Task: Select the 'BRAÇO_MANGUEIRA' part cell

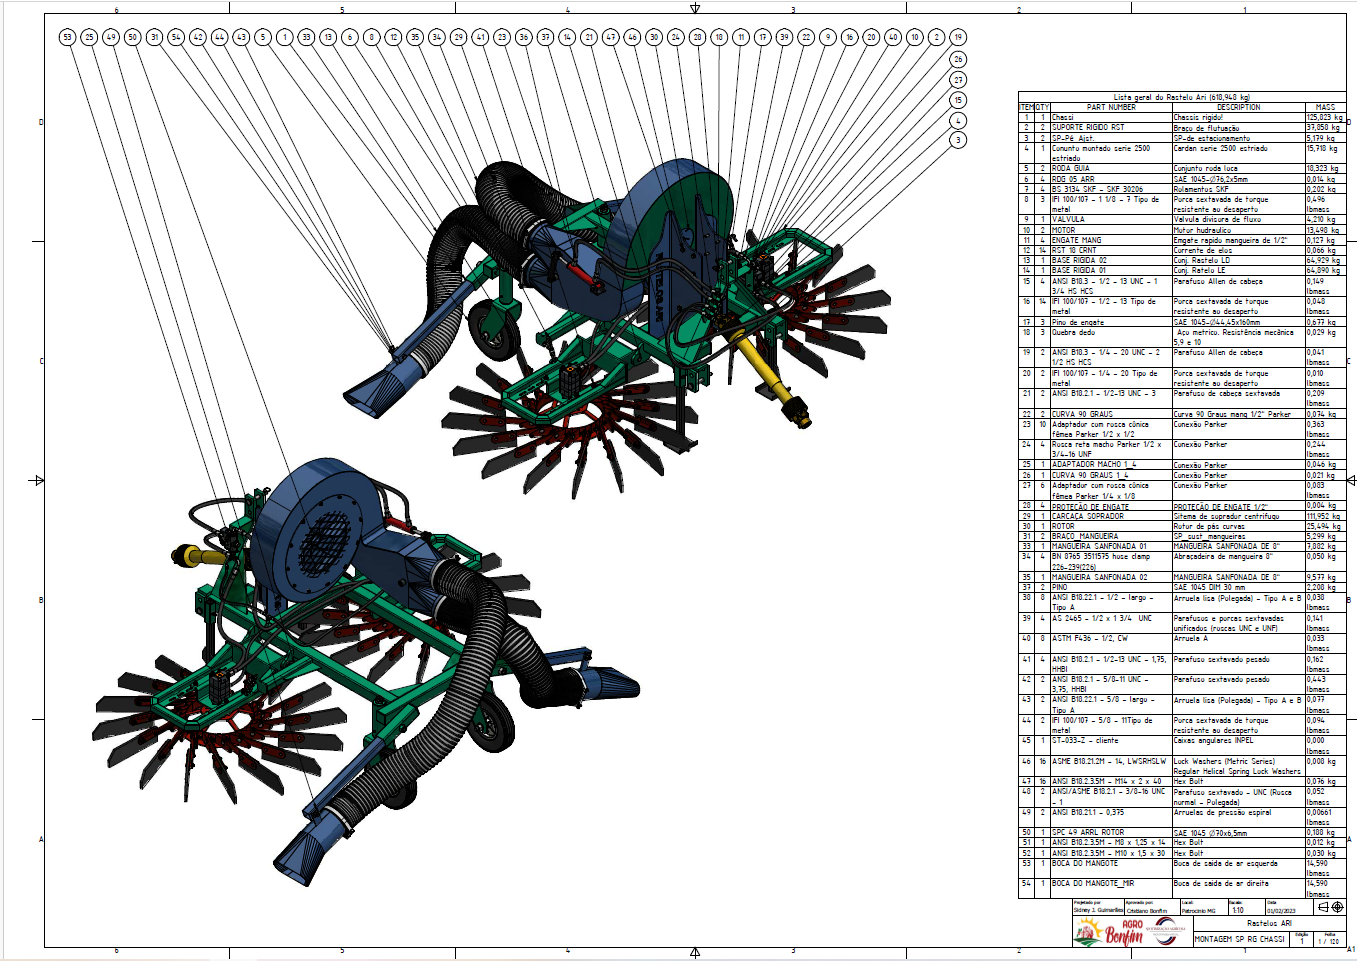Action: click(1111, 536)
